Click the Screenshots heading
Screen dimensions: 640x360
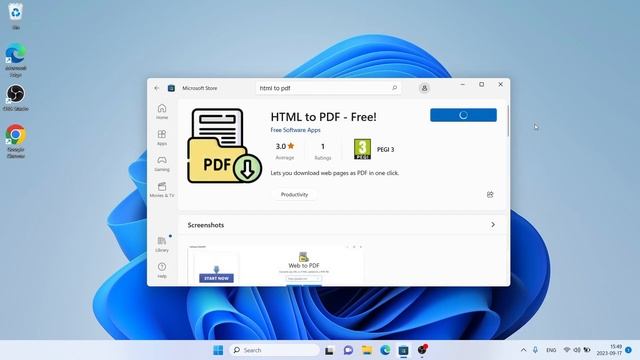206,225
